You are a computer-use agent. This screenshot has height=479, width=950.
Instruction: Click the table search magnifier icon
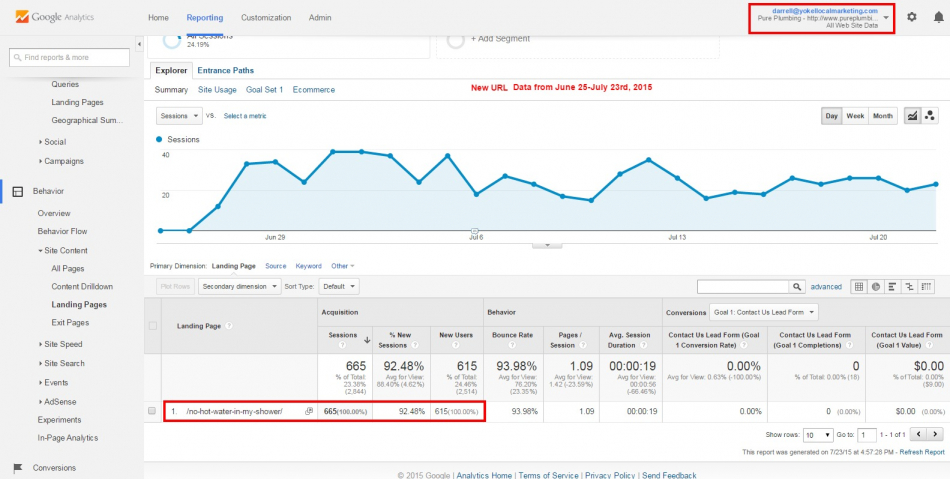pos(799,287)
